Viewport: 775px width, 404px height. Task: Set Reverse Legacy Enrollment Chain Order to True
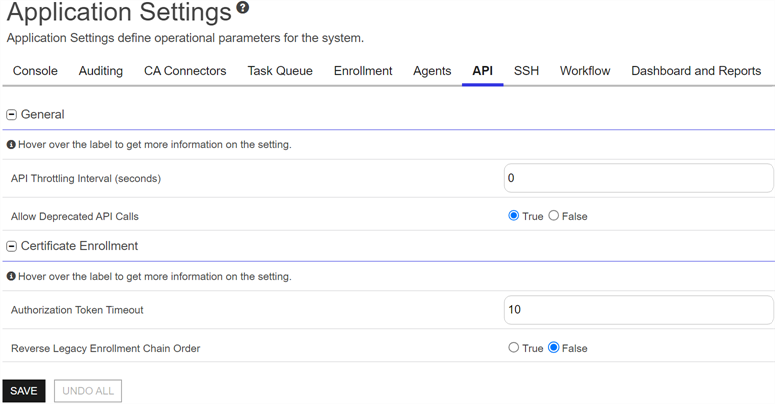[x=514, y=348]
